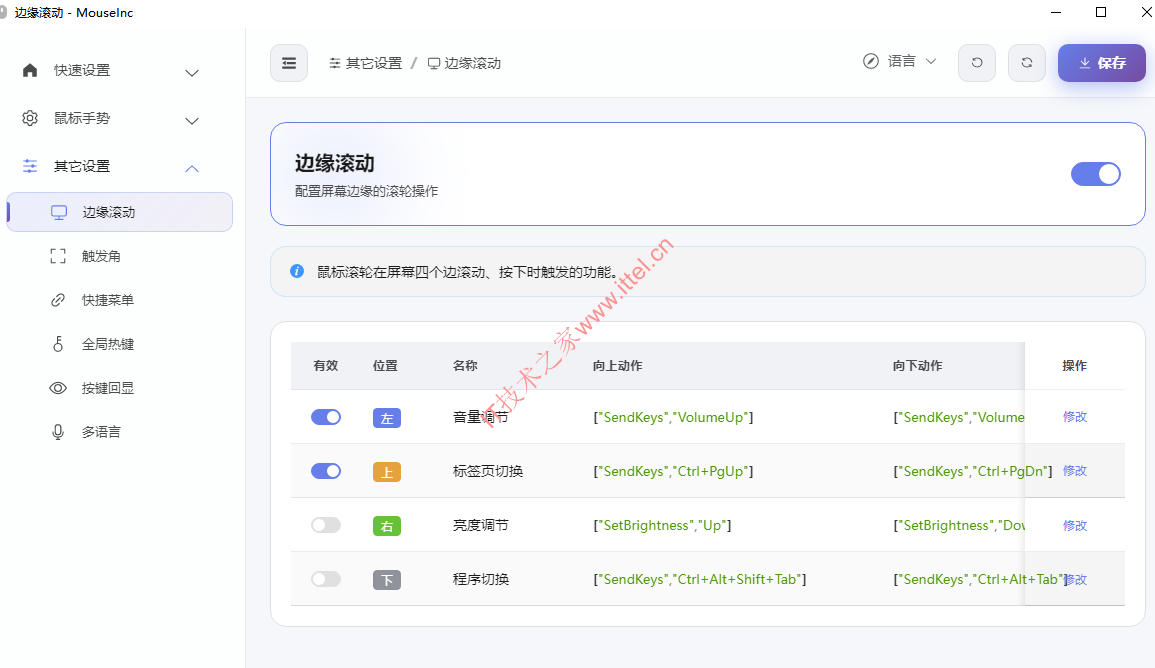Click 修改 for the 音量调节 row
Screen dimensions: 1155x668
1075,417
